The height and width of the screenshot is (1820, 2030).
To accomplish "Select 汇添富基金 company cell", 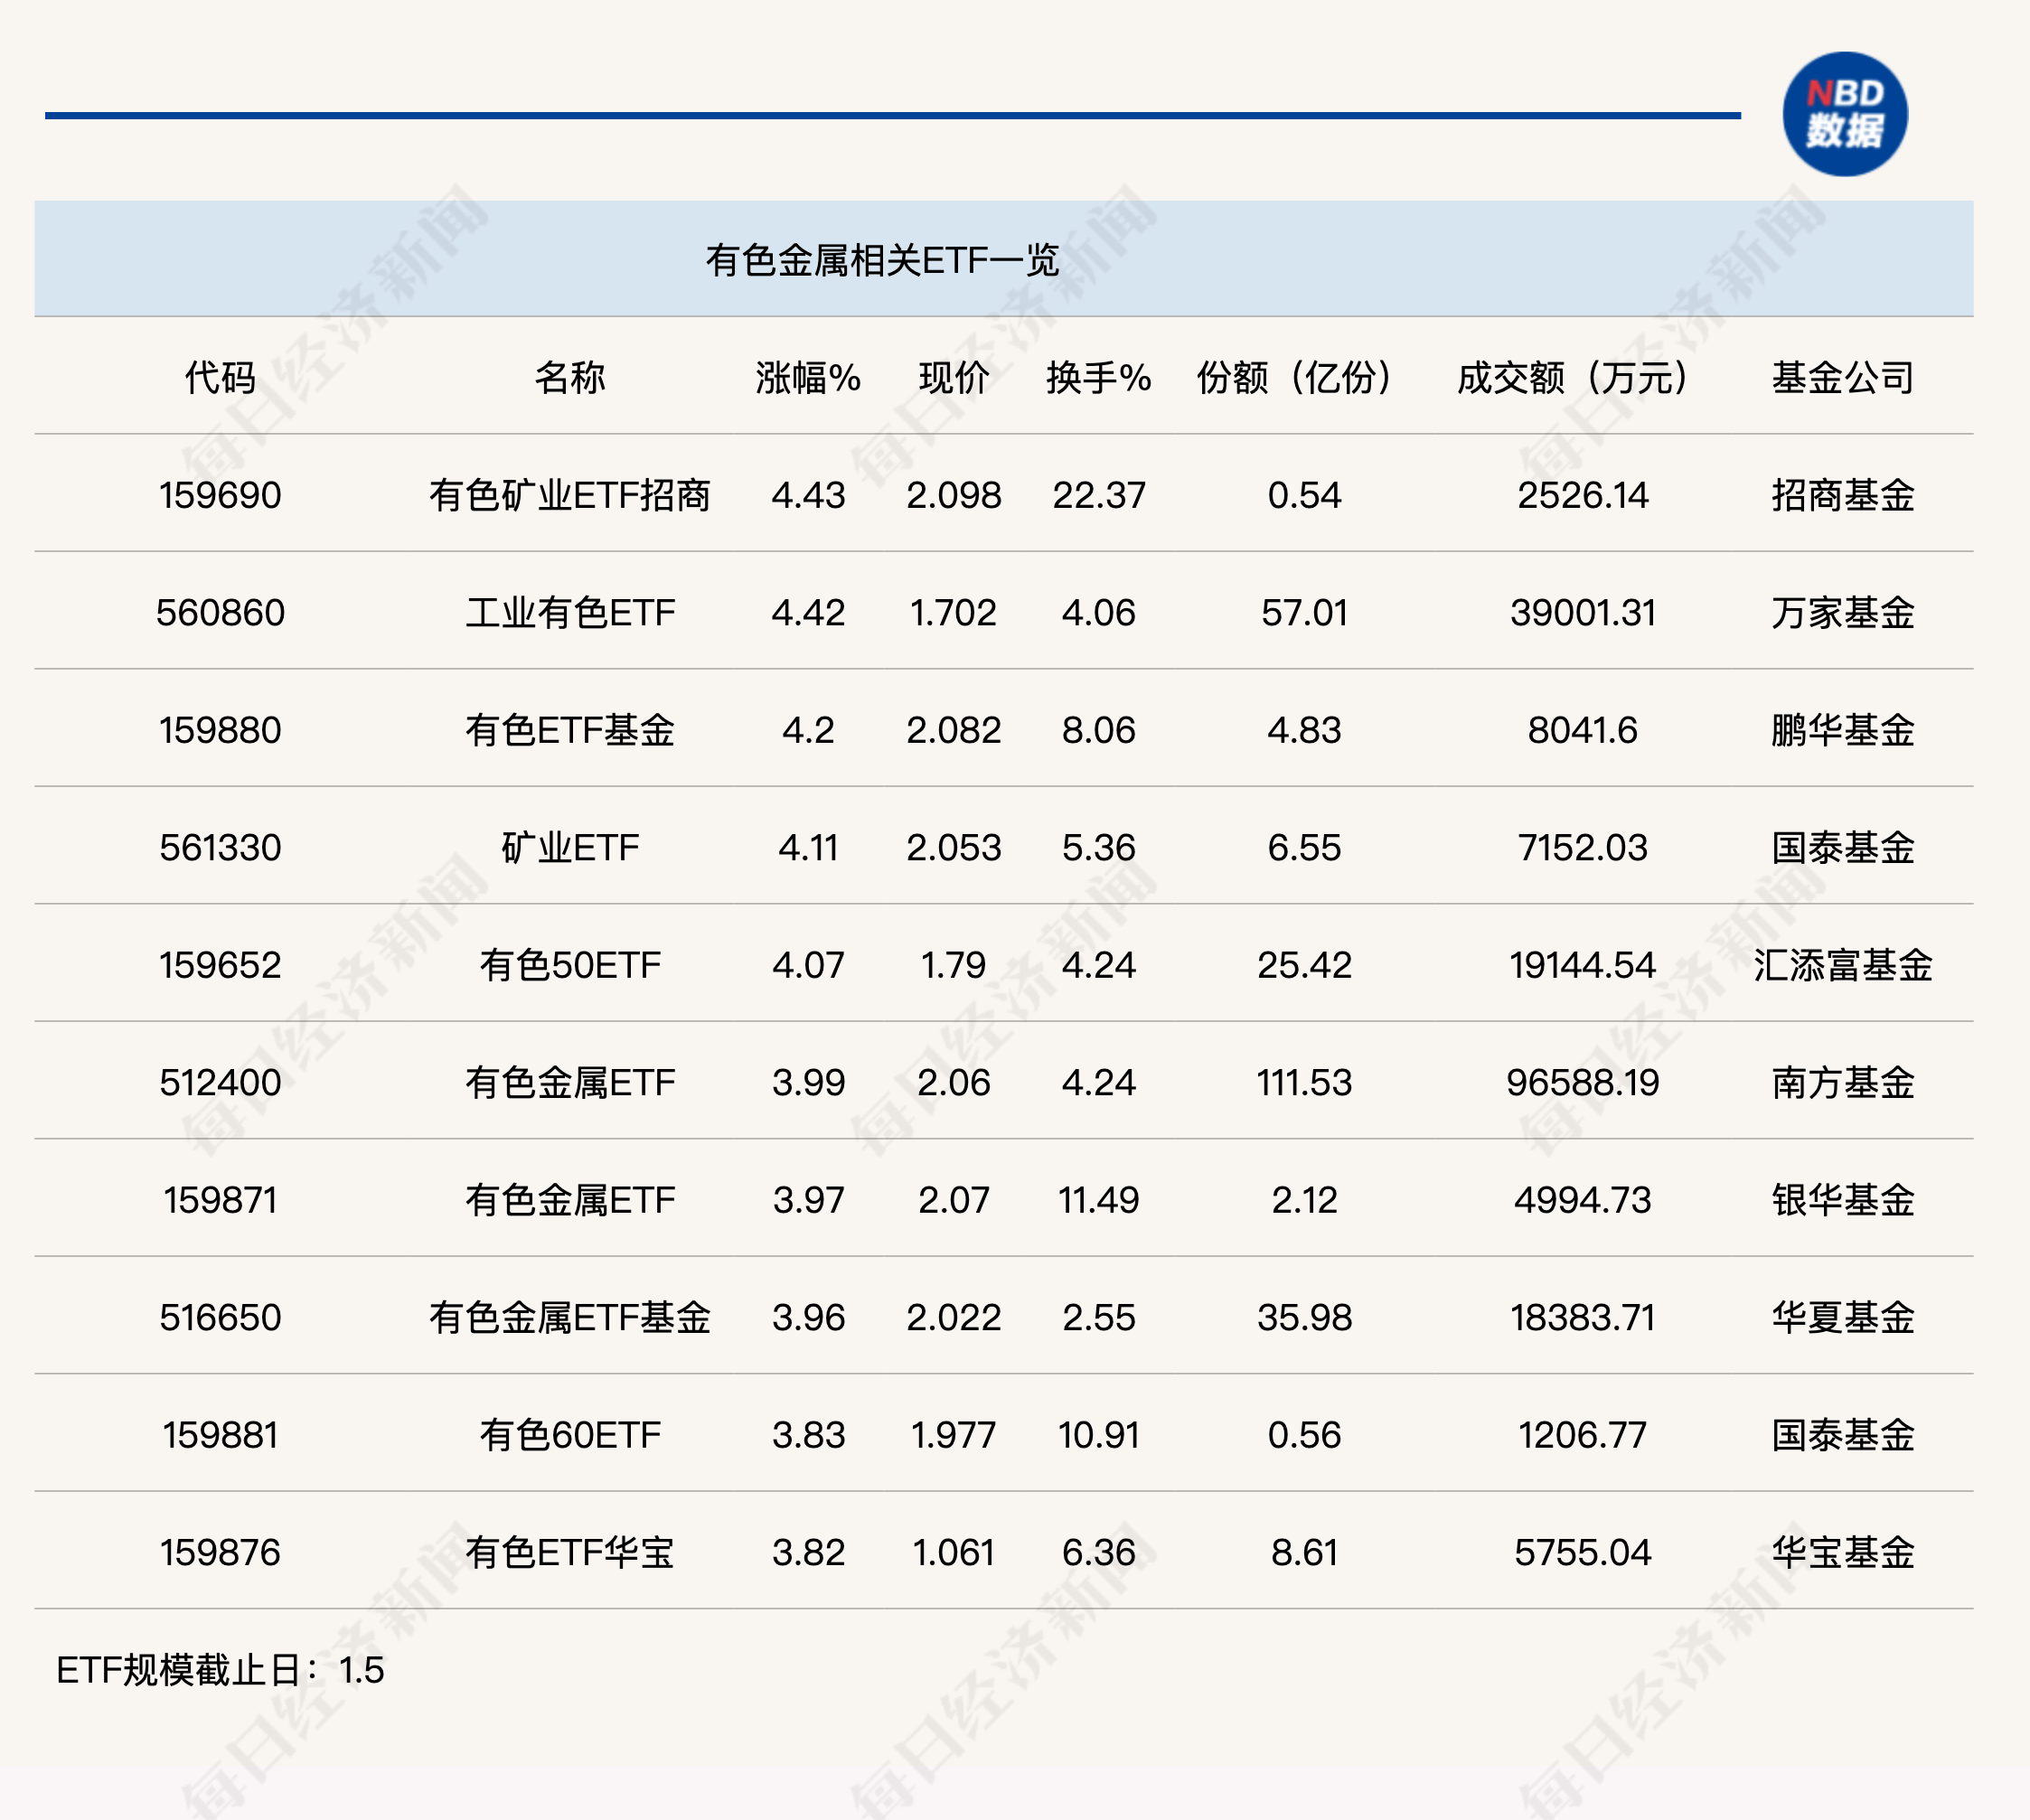I will click(x=1842, y=965).
